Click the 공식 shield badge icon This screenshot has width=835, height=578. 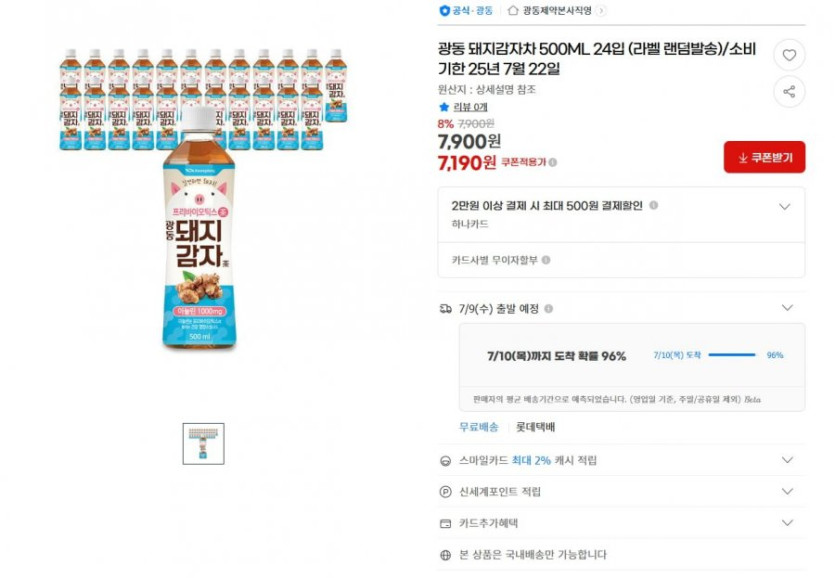click(444, 10)
